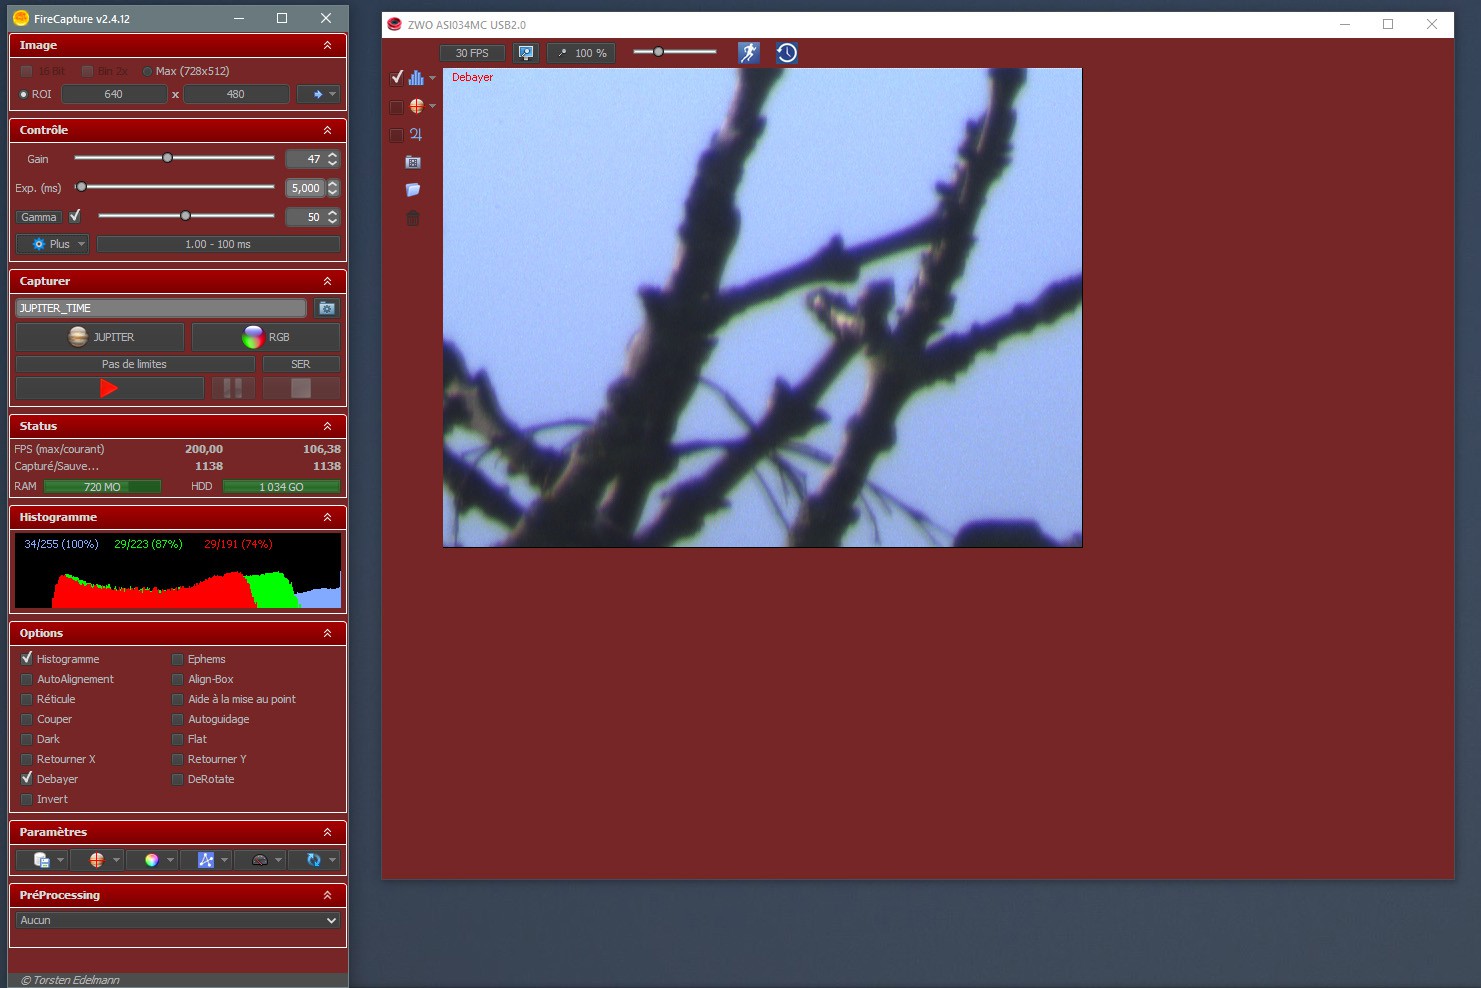Click the ROI width field showing 640
The image size is (1481, 988).
(x=114, y=94)
